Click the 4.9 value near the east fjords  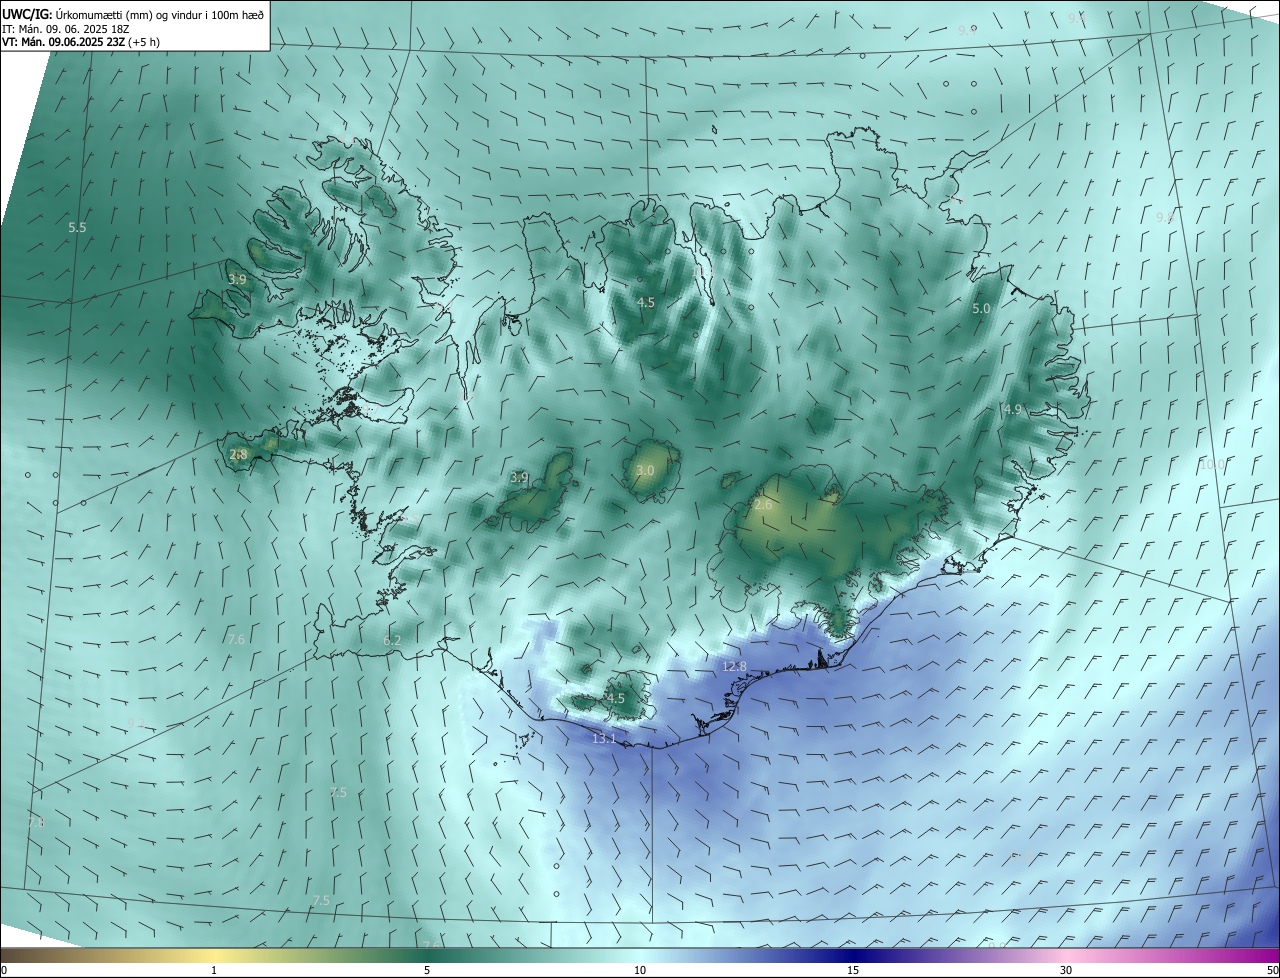pos(1012,409)
